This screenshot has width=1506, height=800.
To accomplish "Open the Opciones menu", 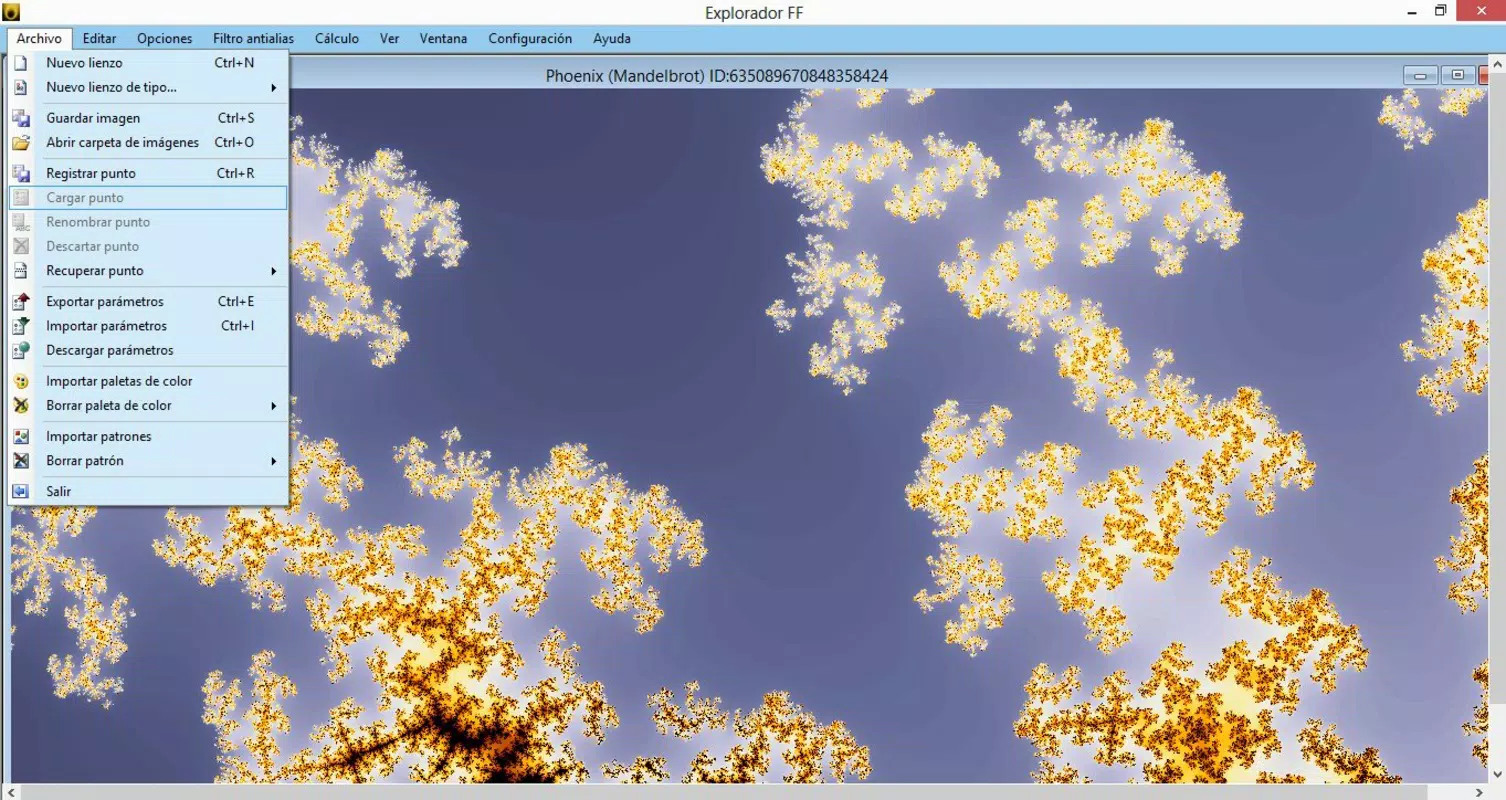I will [x=164, y=38].
